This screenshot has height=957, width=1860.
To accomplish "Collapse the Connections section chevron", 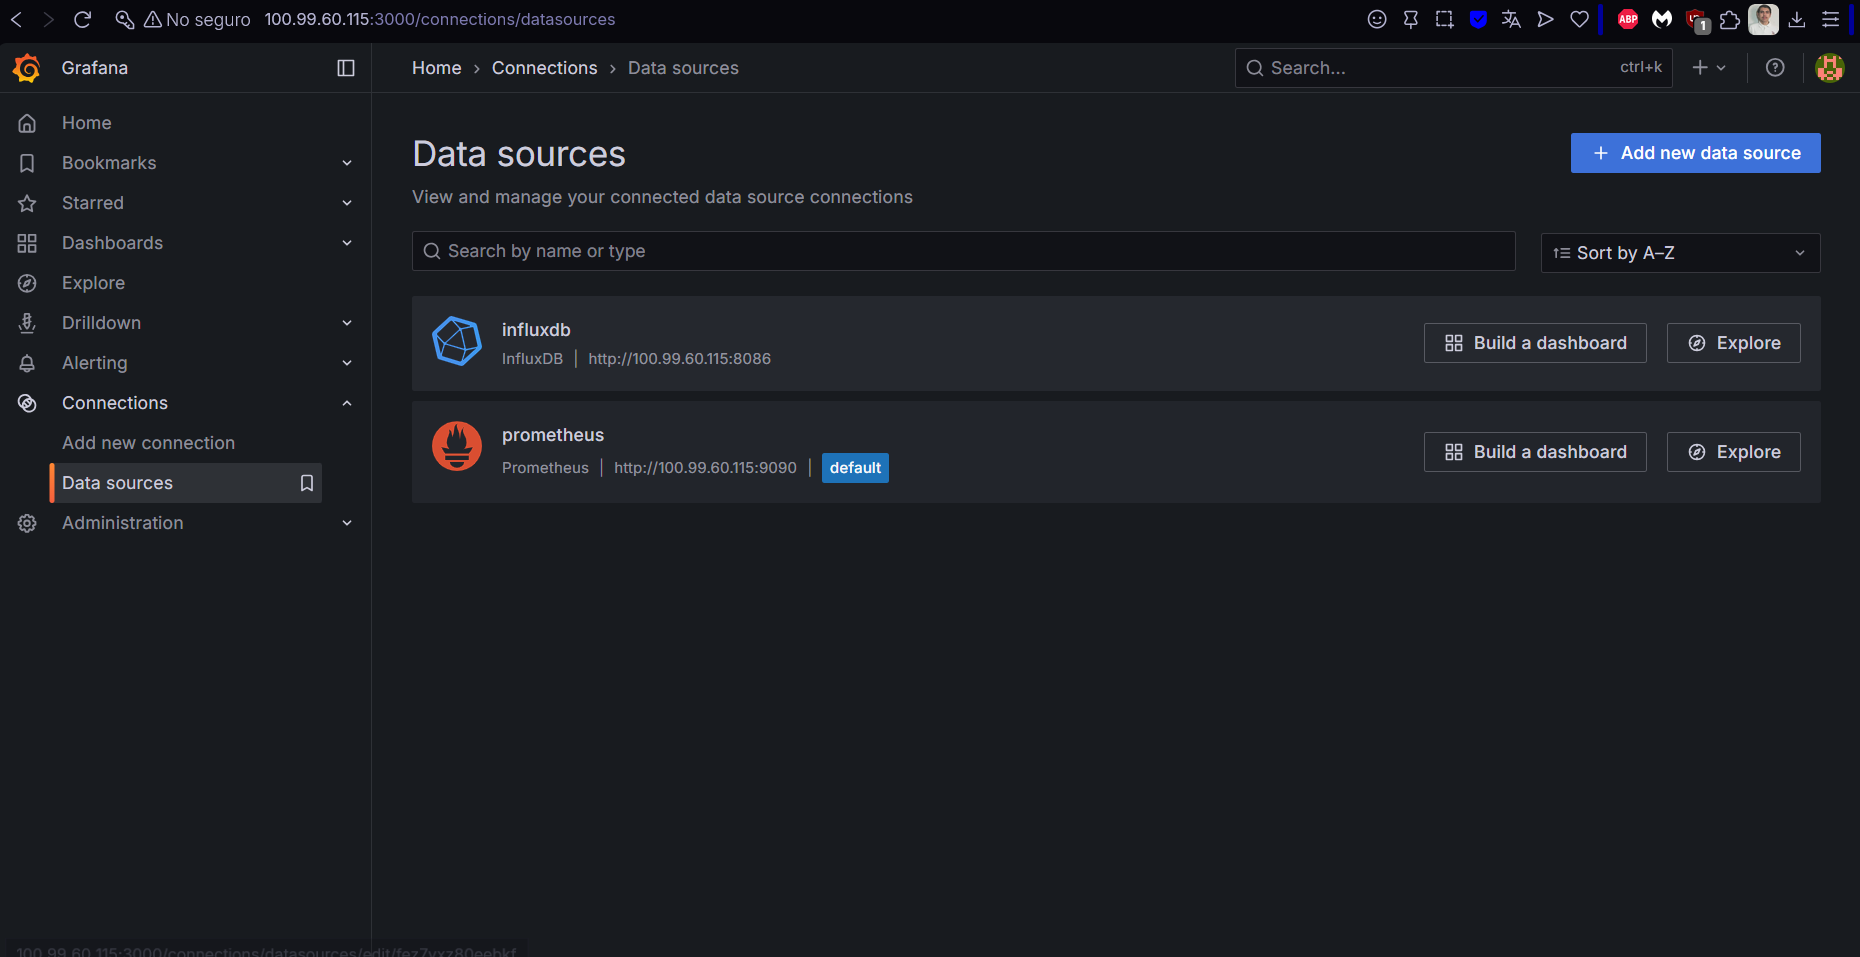I will pos(347,403).
